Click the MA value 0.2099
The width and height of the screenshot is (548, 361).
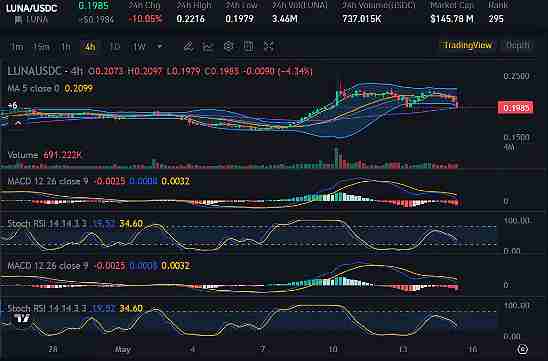pyautogui.click(x=79, y=88)
